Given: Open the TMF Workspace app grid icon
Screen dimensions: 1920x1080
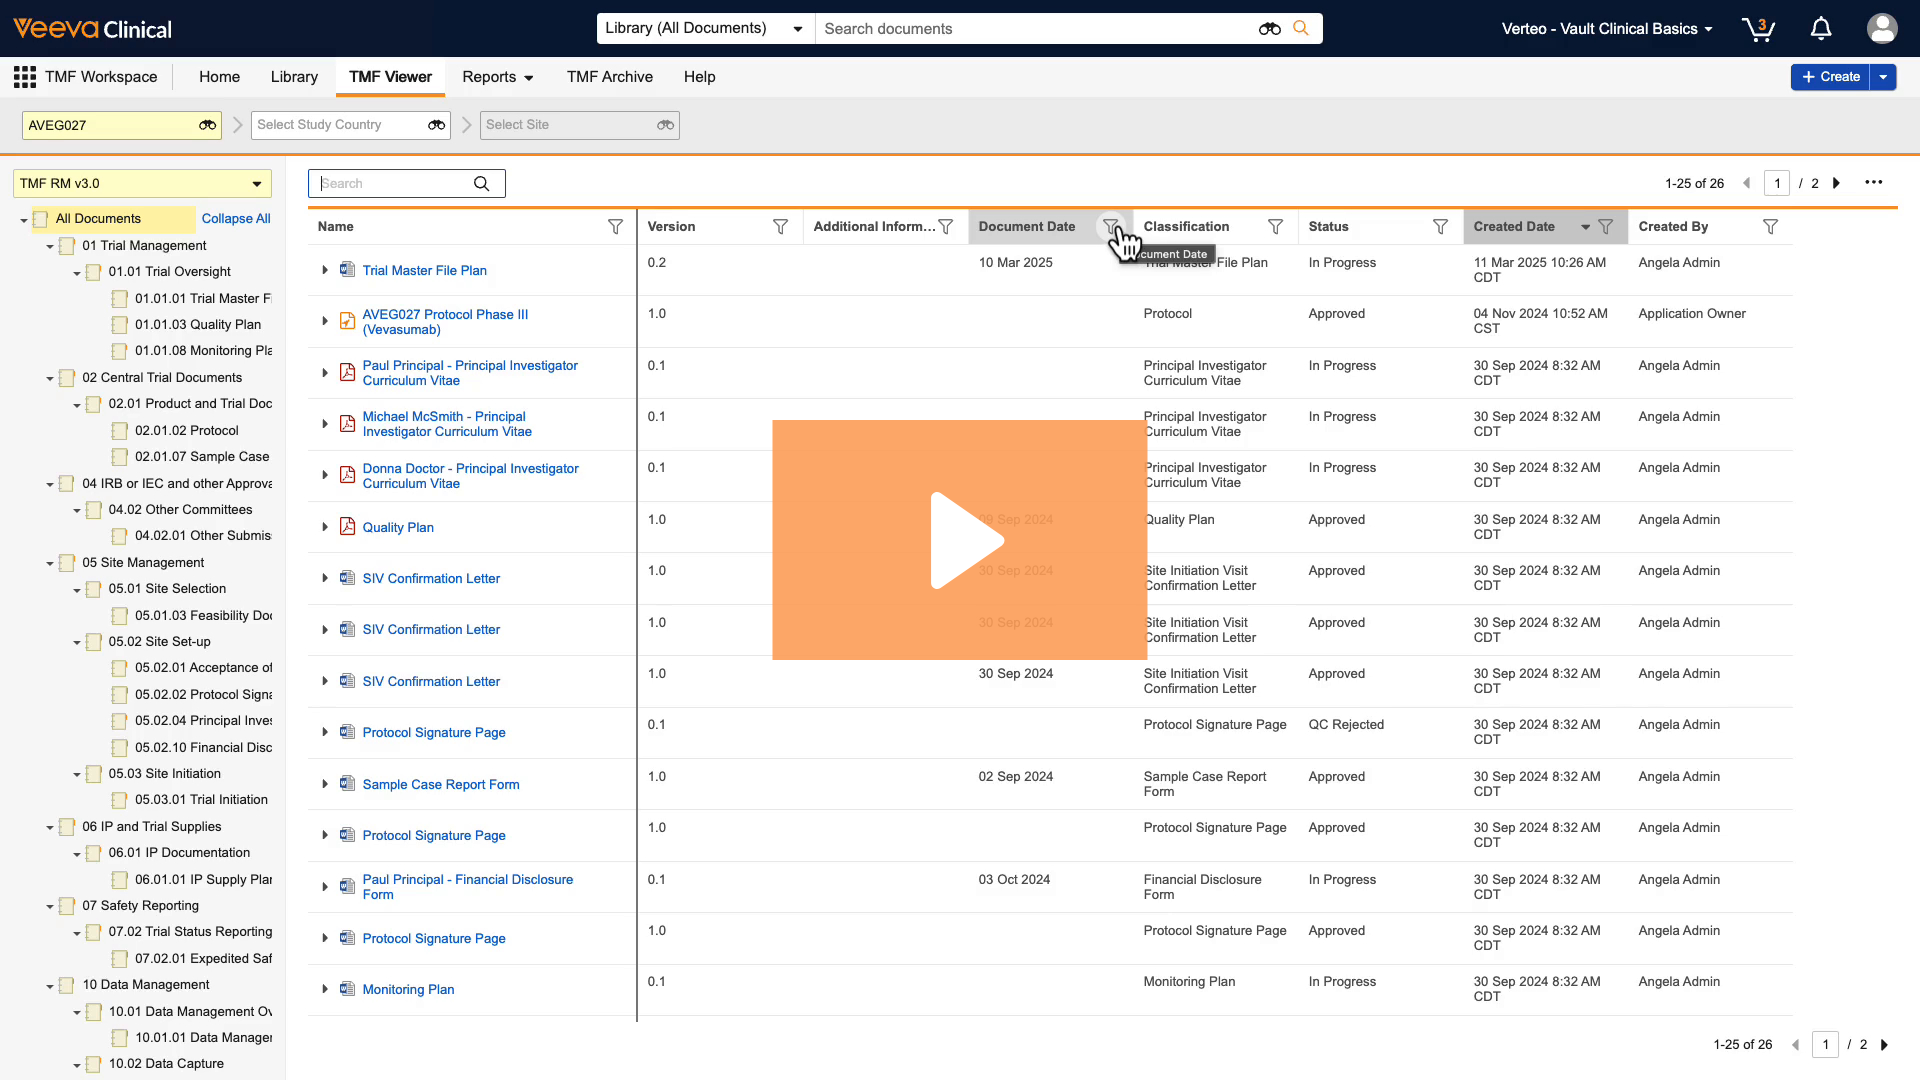Looking at the screenshot, I should pyautogui.click(x=25, y=77).
